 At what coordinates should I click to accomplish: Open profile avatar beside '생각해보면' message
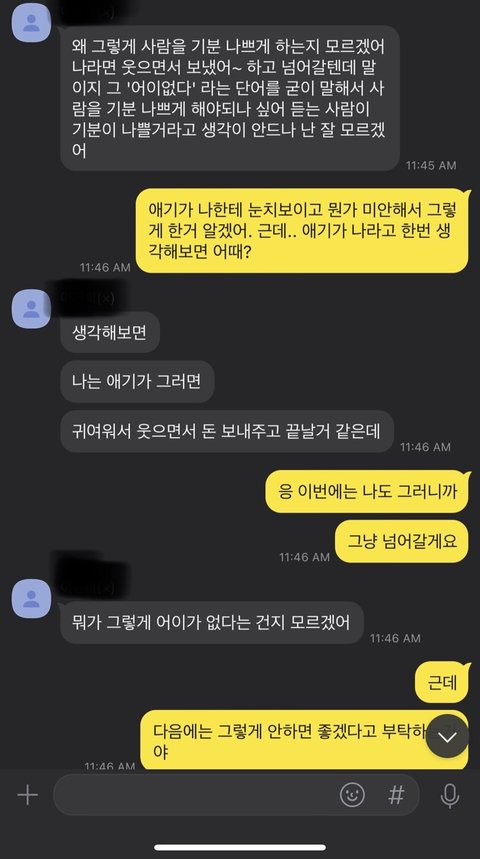(x=32, y=309)
